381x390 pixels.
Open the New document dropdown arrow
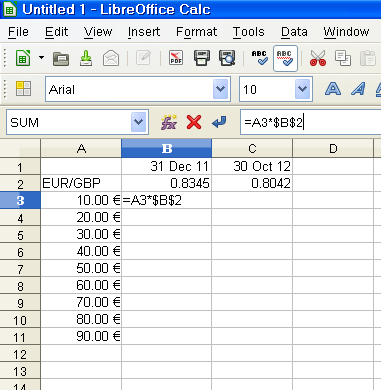tap(41, 58)
